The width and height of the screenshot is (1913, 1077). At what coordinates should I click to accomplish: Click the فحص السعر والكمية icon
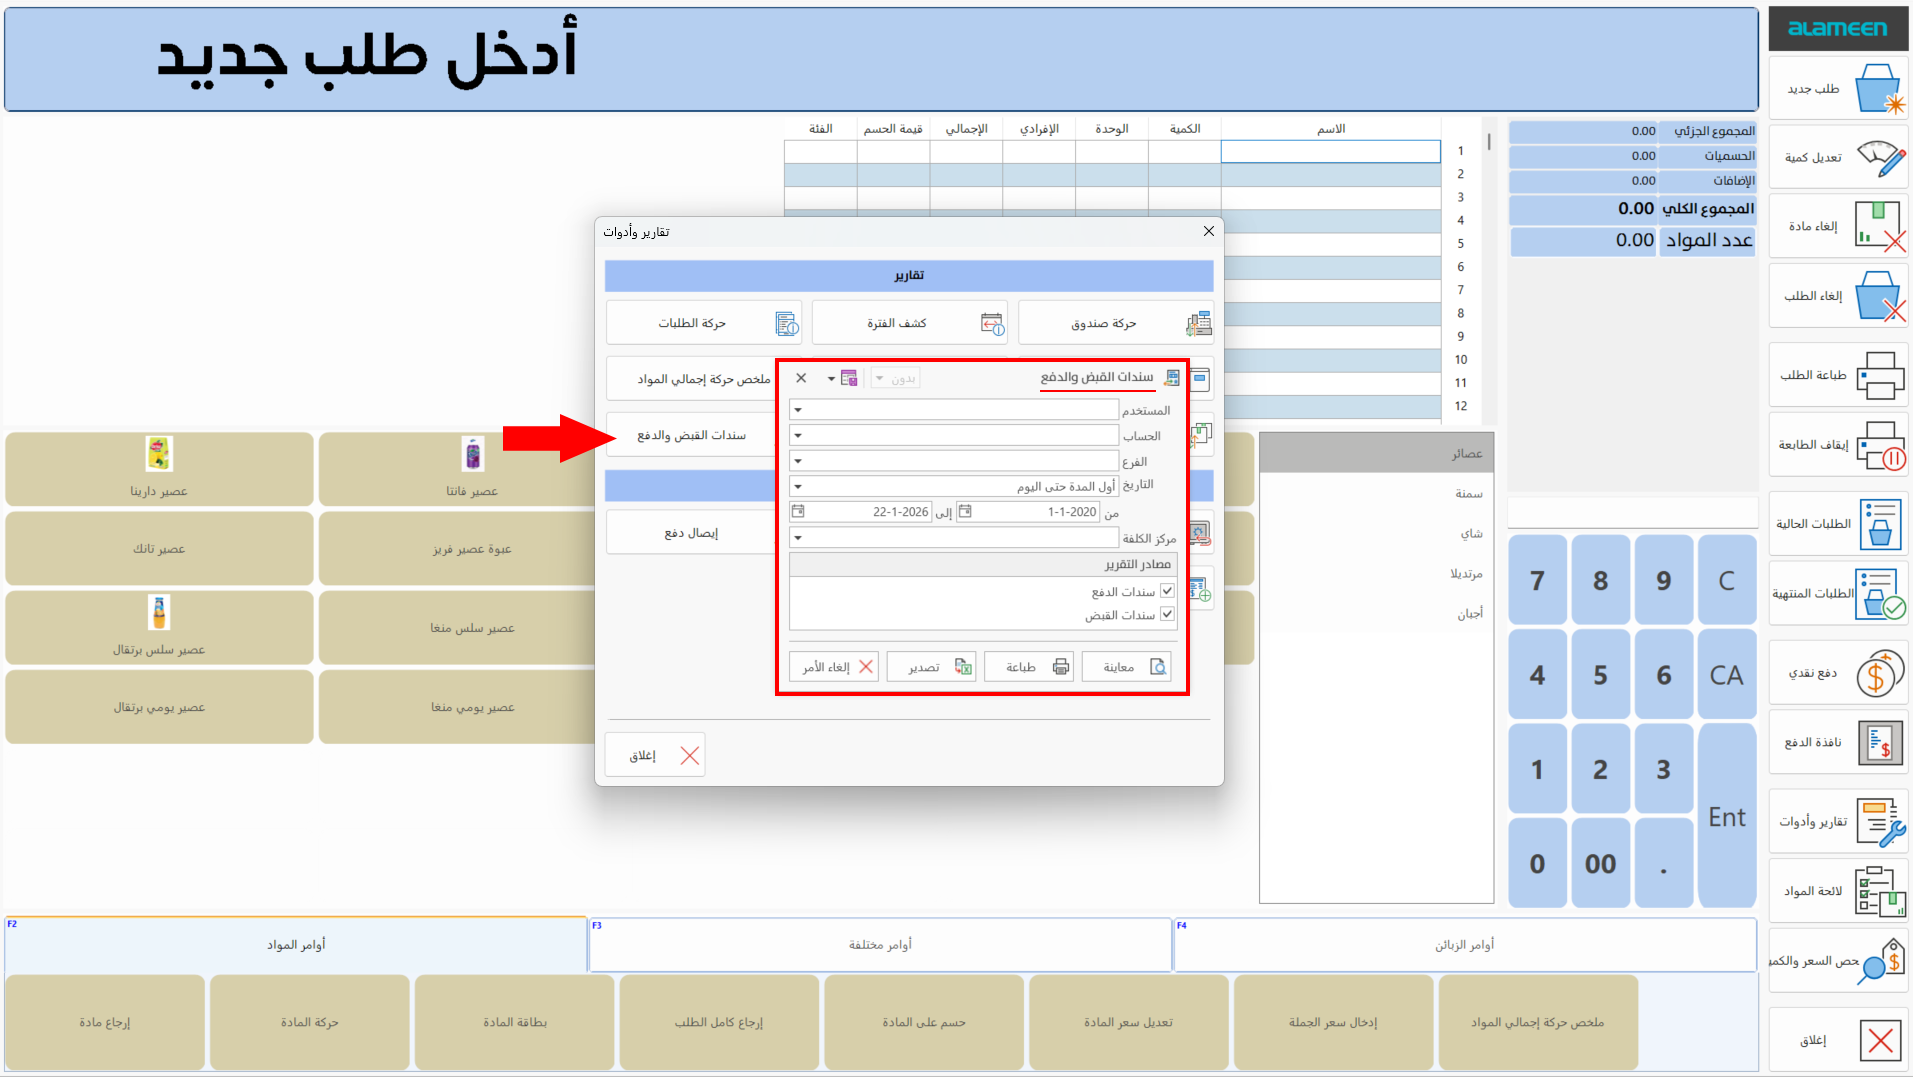(x=1880, y=961)
